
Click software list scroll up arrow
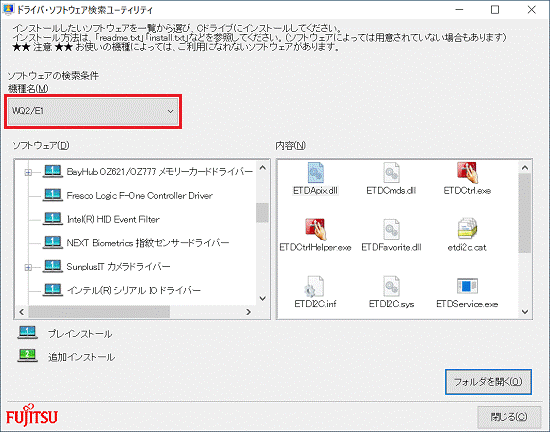[x=262, y=168]
